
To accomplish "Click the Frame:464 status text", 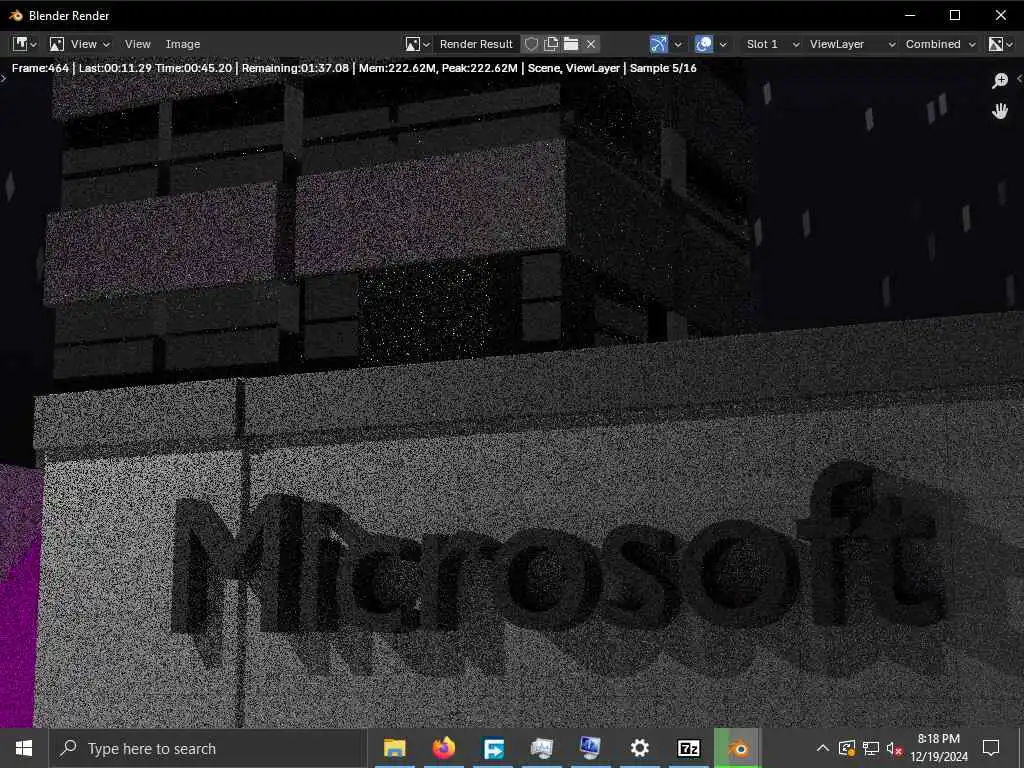I will (x=40, y=68).
